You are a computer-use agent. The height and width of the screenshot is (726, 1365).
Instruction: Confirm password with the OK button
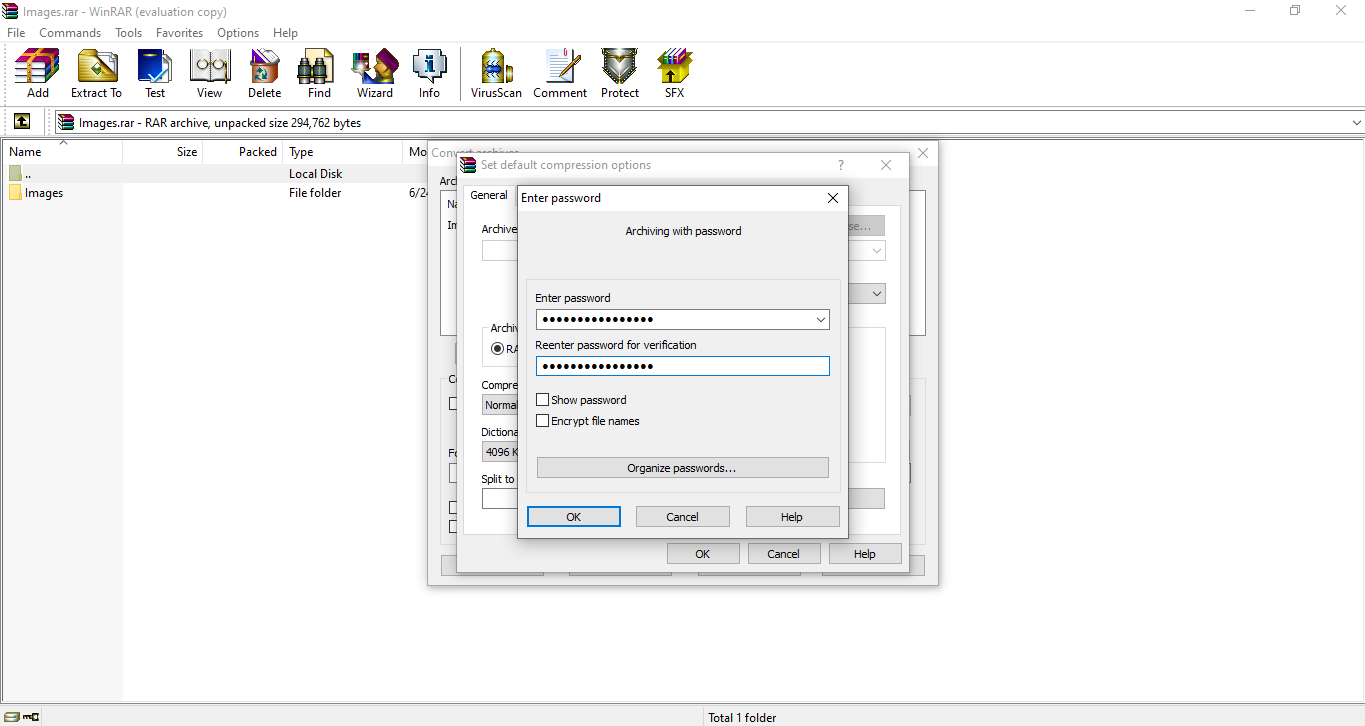[x=574, y=517]
